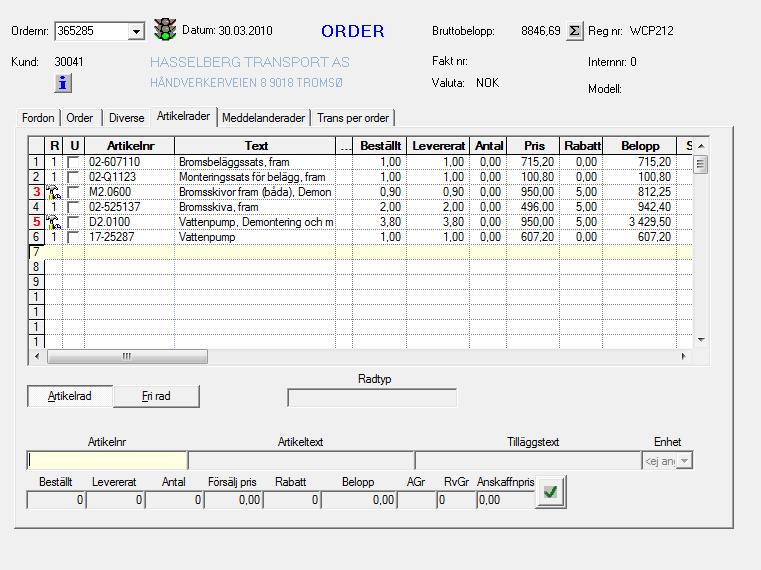Click the Rabatt entry field
The width and height of the screenshot is (761, 570).
pyautogui.click(x=292, y=500)
